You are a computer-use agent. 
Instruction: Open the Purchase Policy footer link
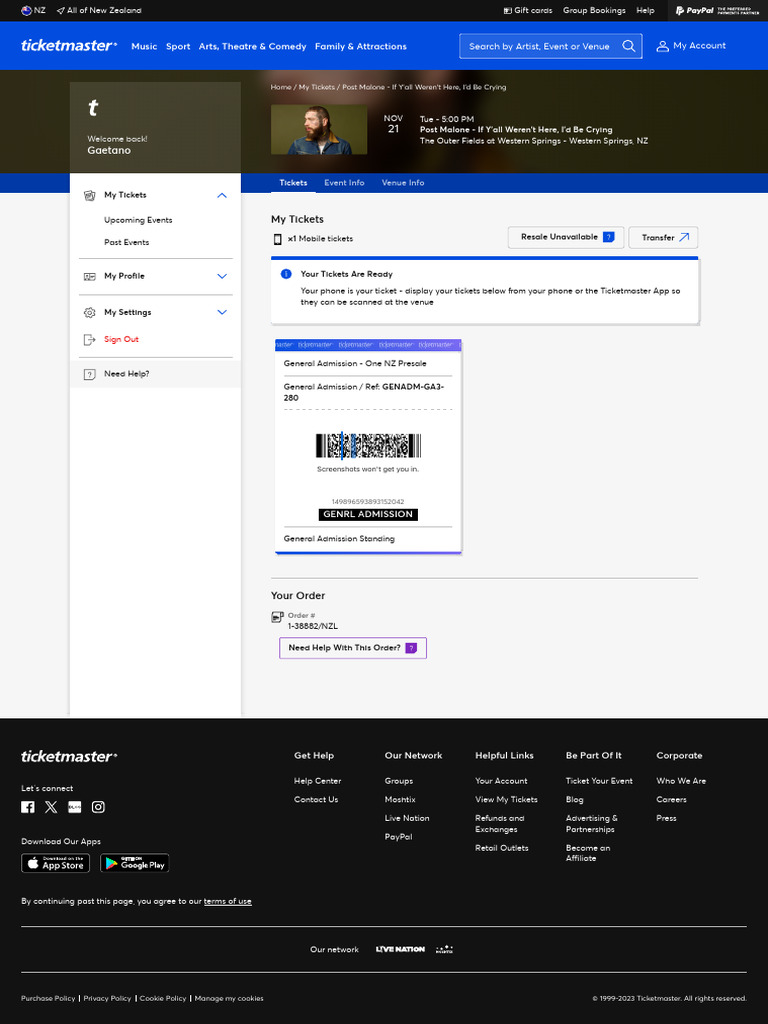point(48,999)
